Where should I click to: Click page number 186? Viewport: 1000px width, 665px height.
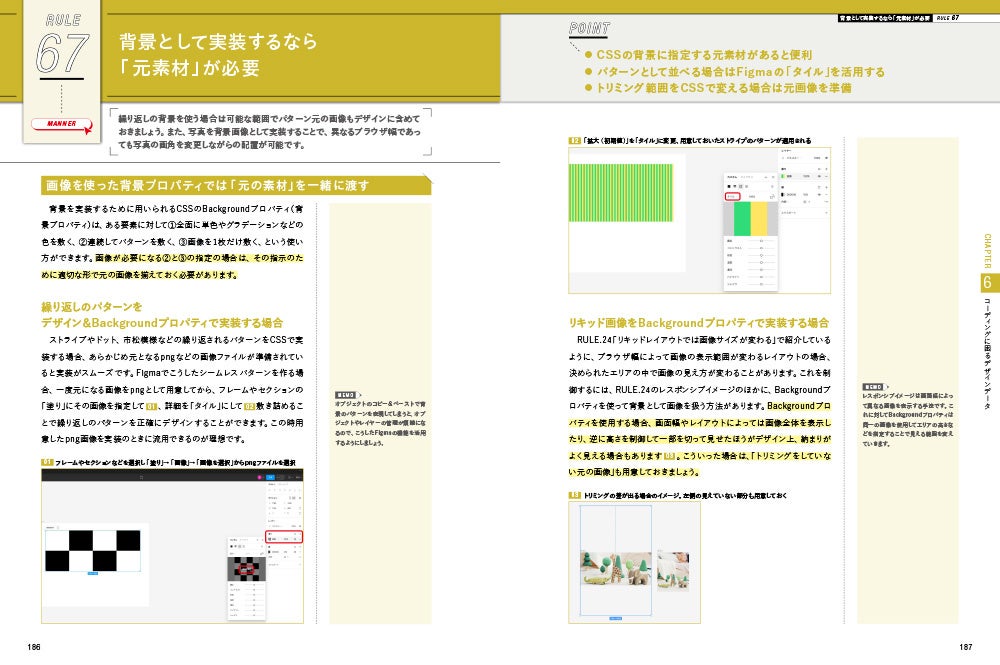(x=34, y=647)
